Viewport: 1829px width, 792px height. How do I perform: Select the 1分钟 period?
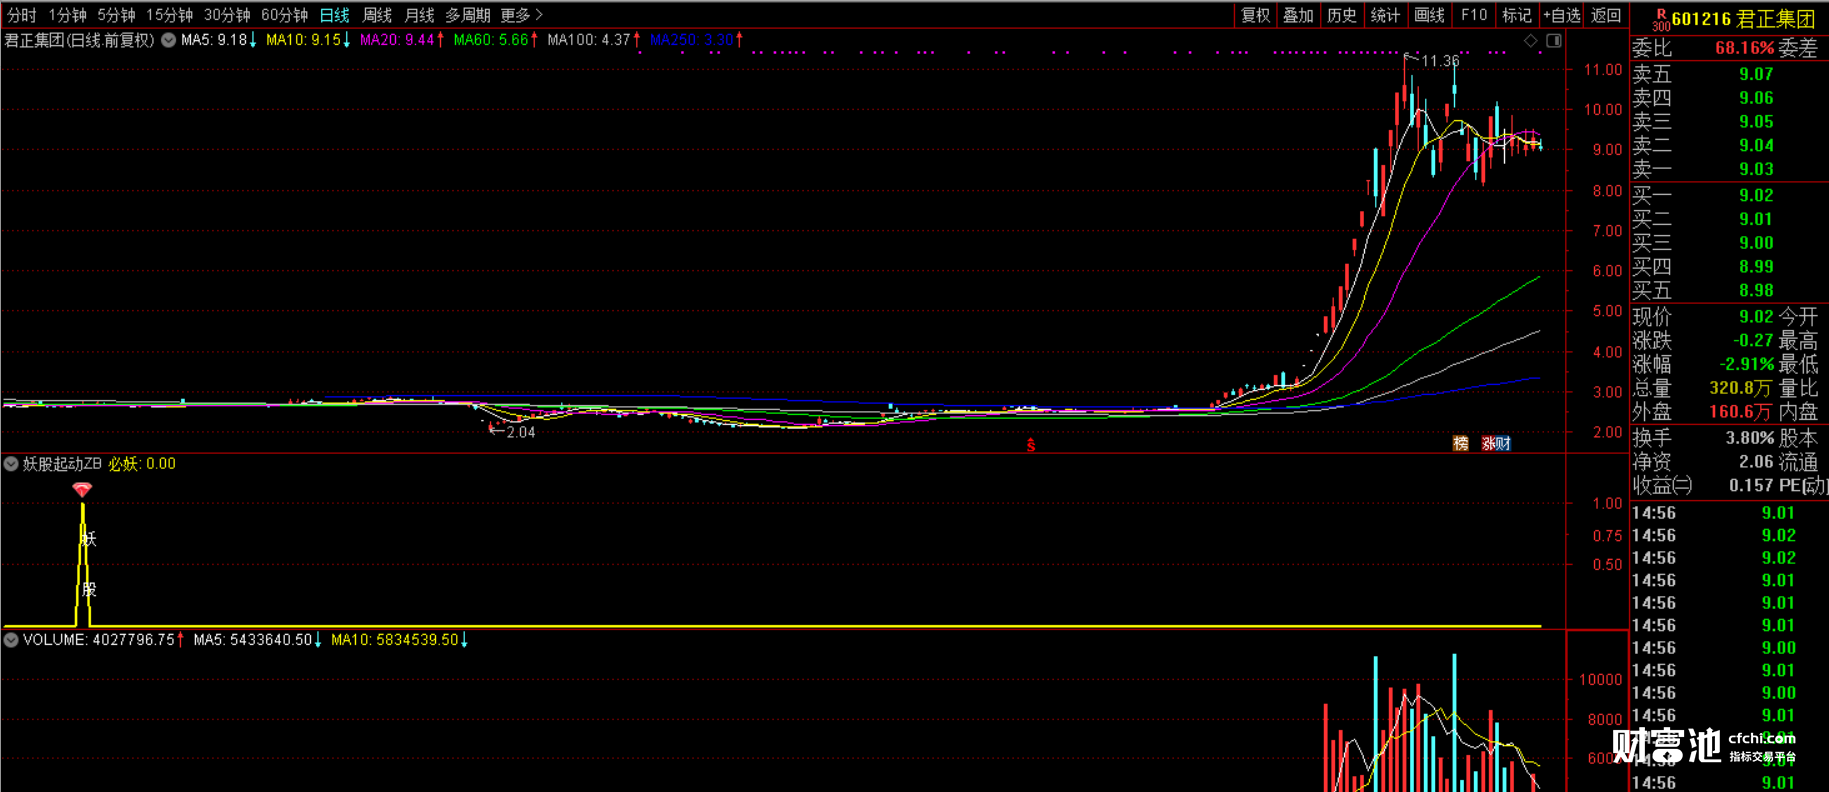tap(67, 15)
